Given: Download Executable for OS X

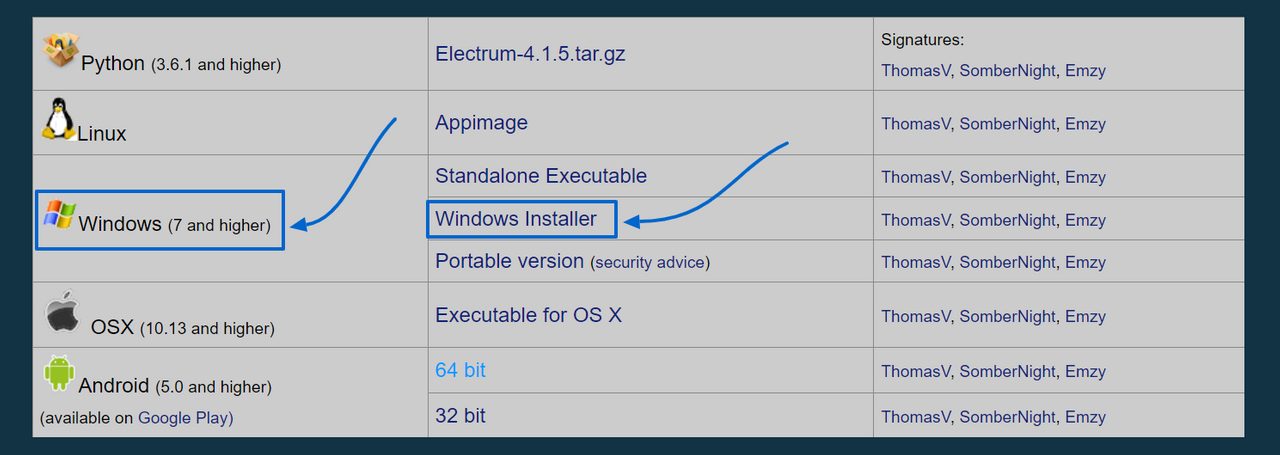Looking at the screenshot, I should pos(528,315).
